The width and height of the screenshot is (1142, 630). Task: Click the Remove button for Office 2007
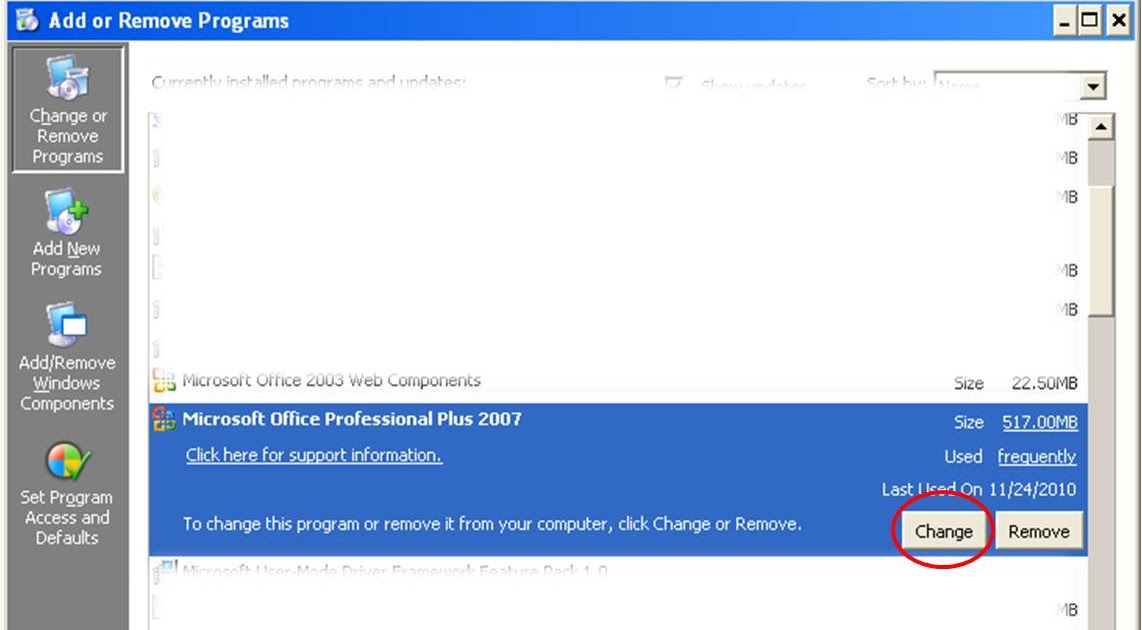click(1039, 531)
